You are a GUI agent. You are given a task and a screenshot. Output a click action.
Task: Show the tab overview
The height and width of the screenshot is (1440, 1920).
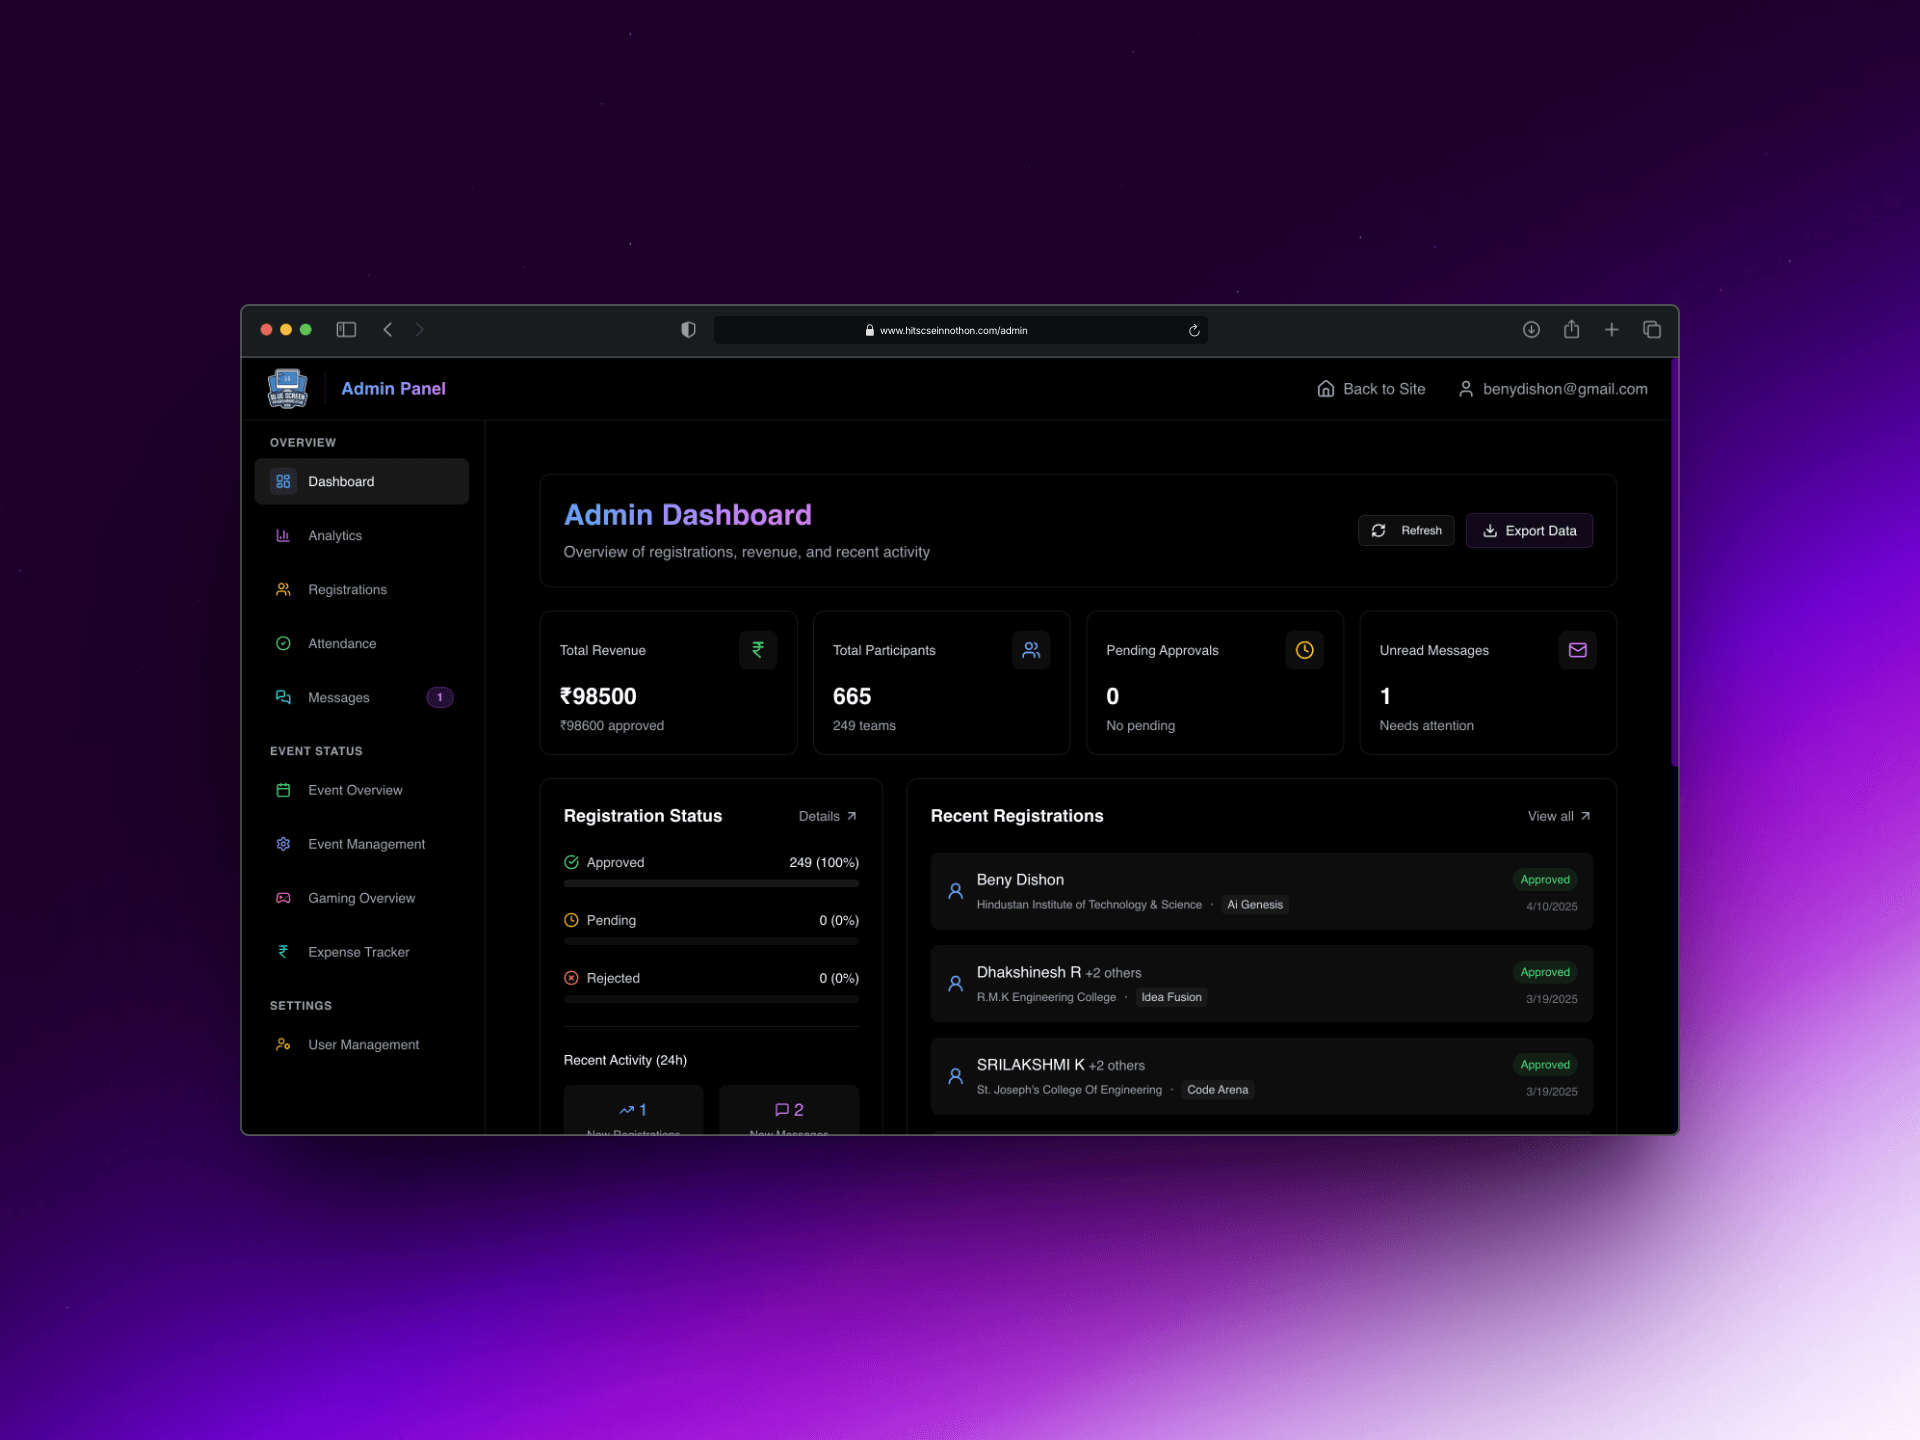[1651, 330]
